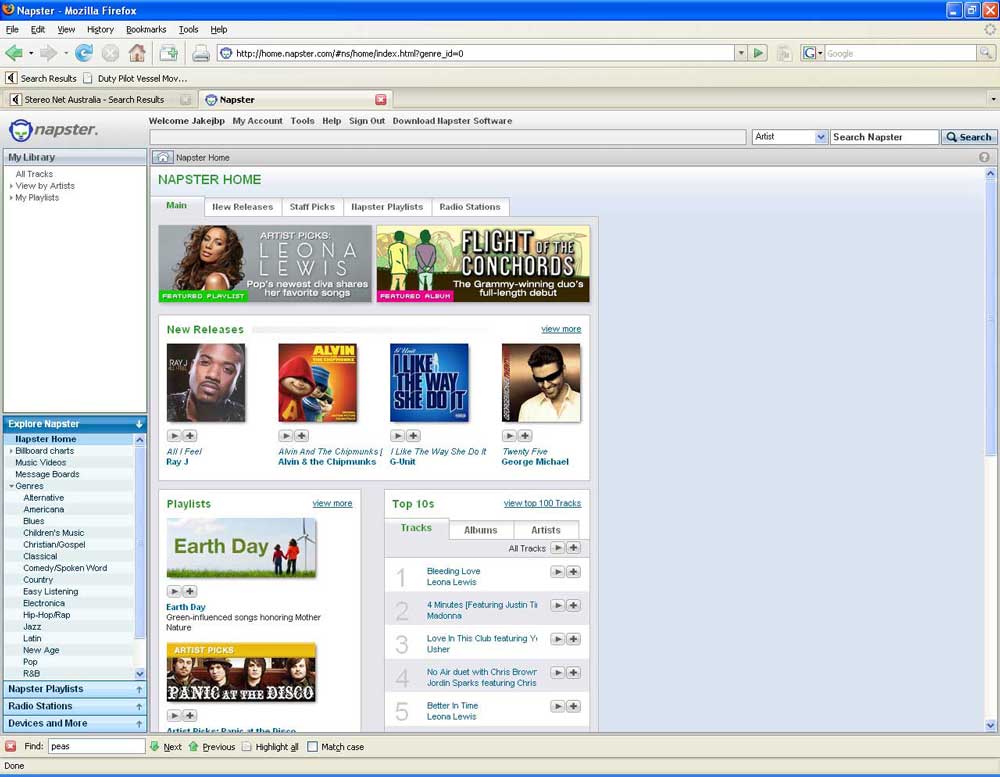1000x777 pixels.
Task: Click view more link for New Releases
Action: pos(561,329)
